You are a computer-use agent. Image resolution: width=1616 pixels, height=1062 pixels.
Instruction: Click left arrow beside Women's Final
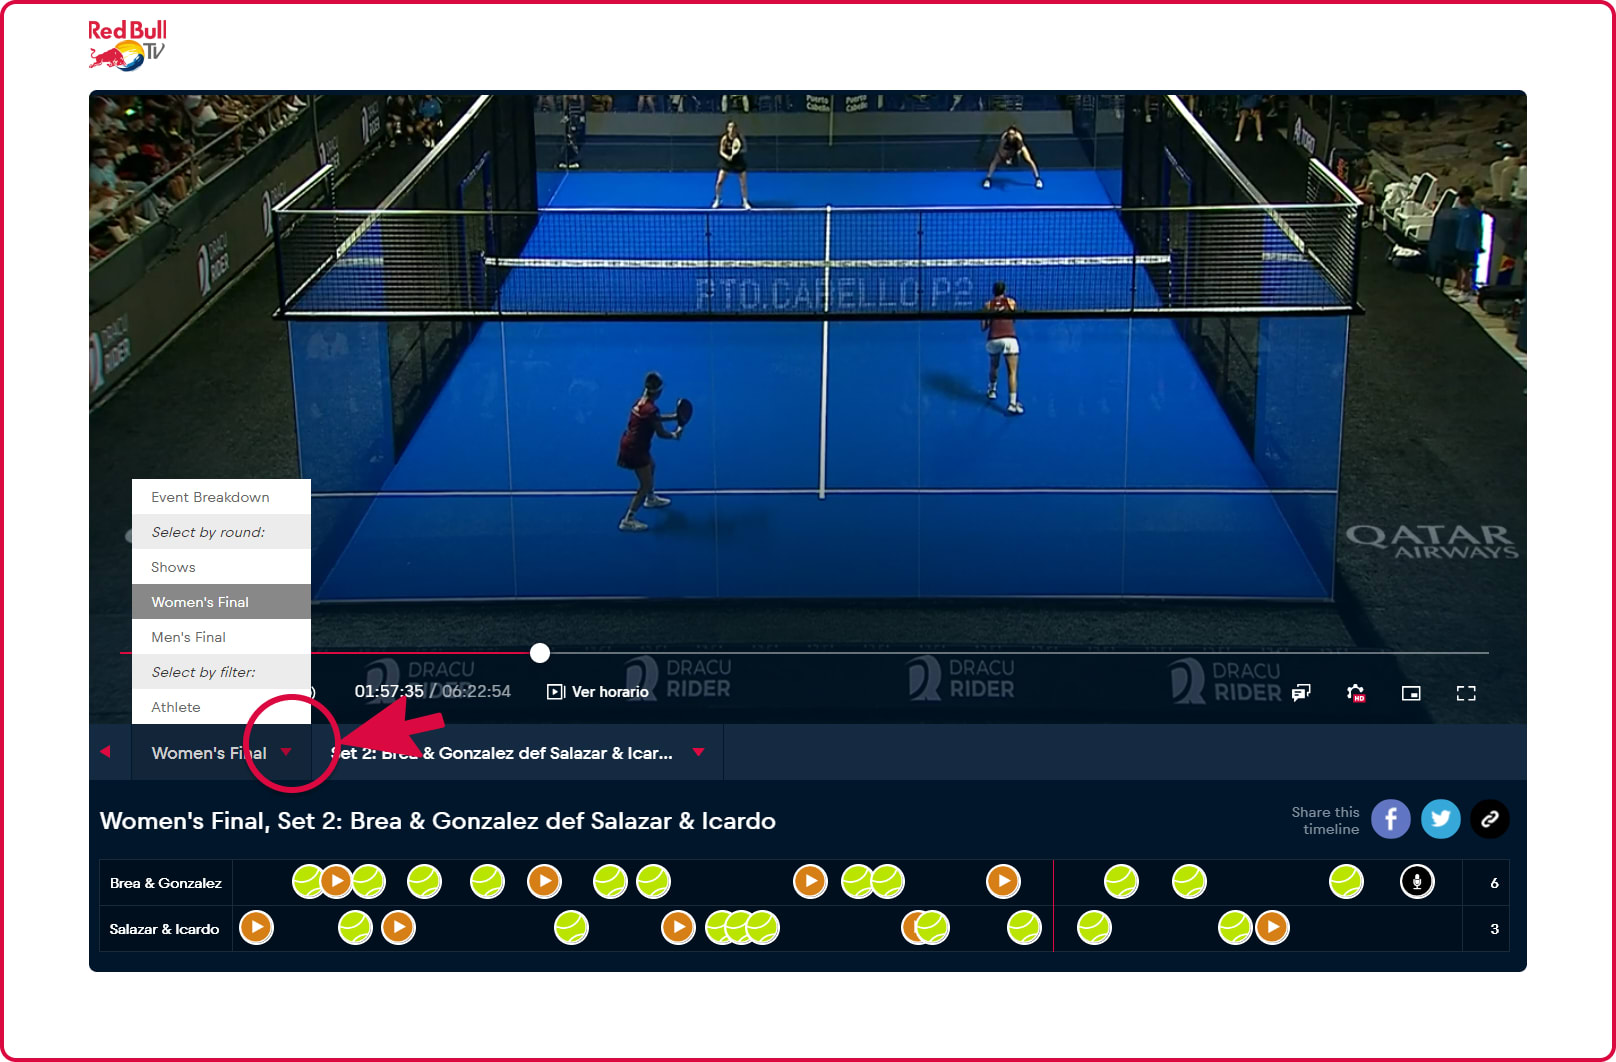point(105,752)
